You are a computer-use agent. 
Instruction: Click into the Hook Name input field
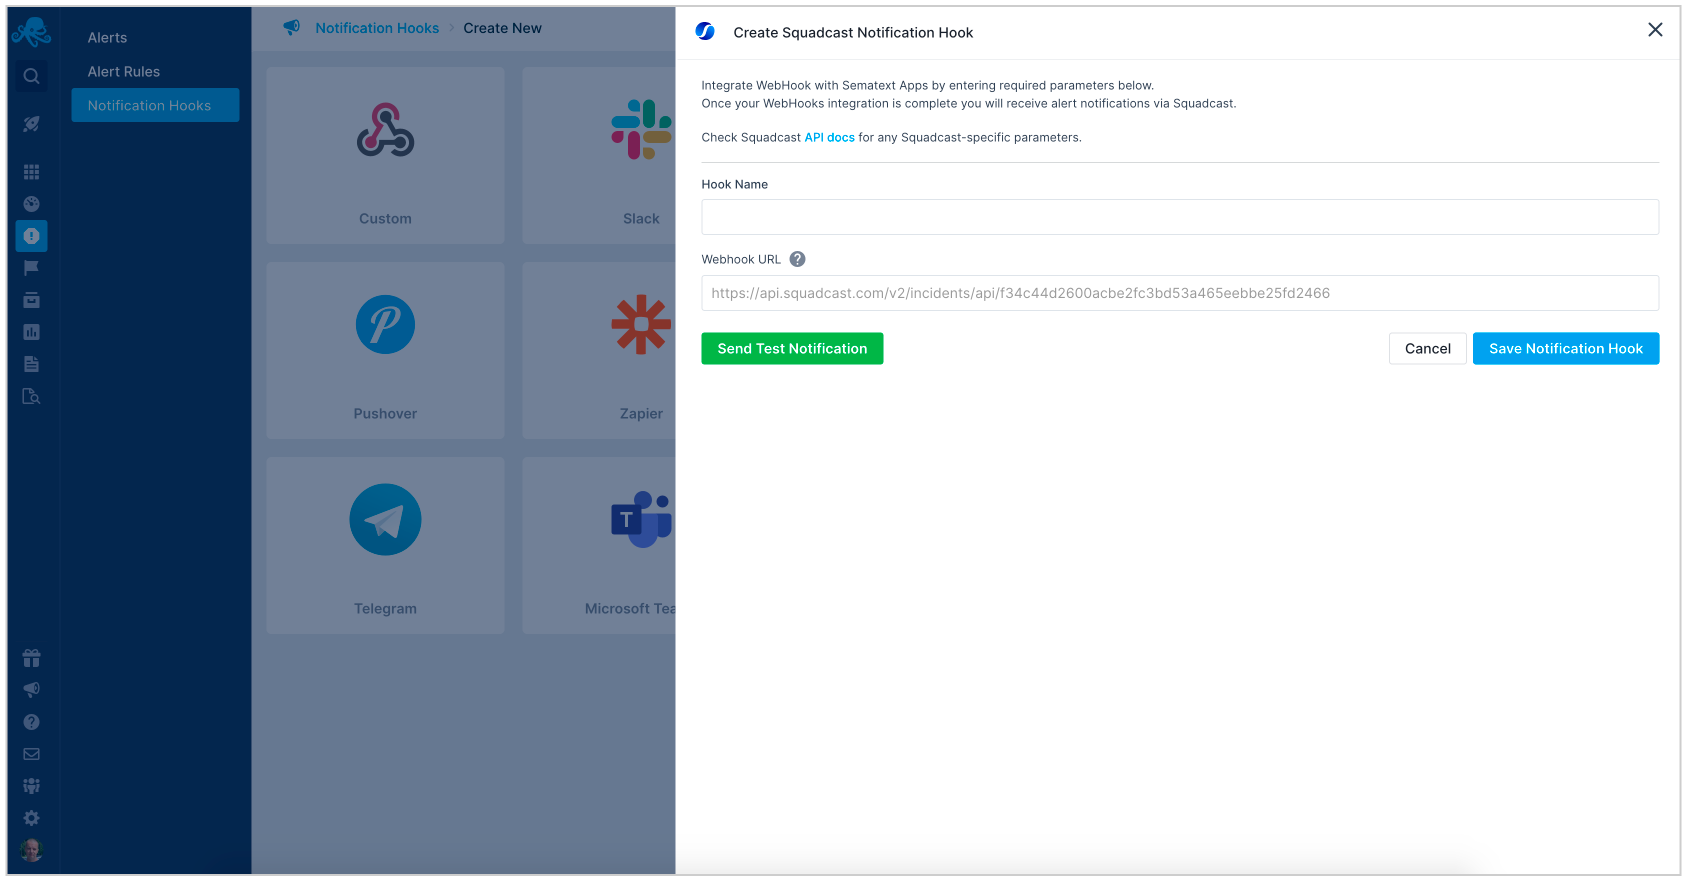[x=1180, y=217]
